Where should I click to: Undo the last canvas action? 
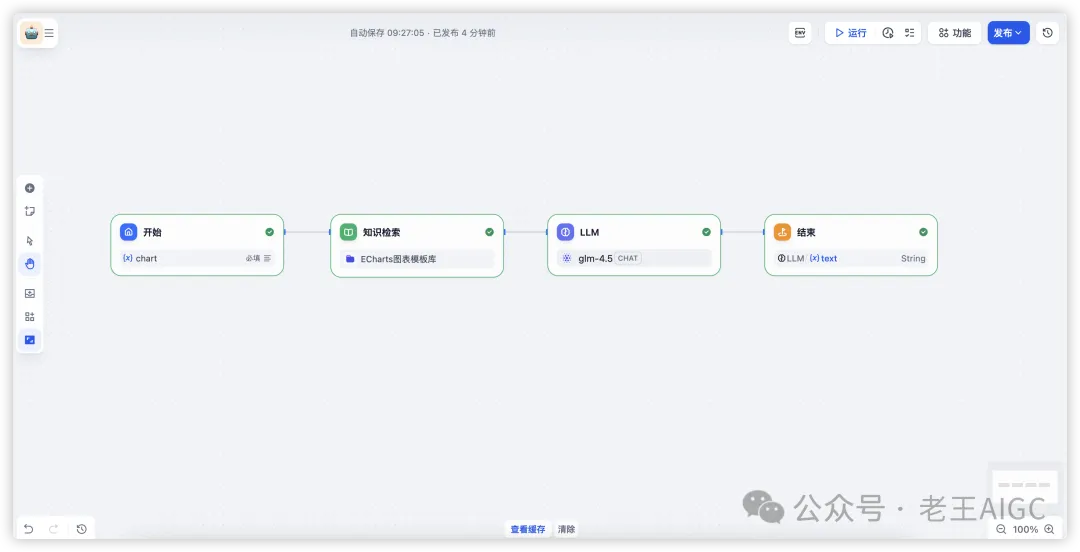(28, 529)
